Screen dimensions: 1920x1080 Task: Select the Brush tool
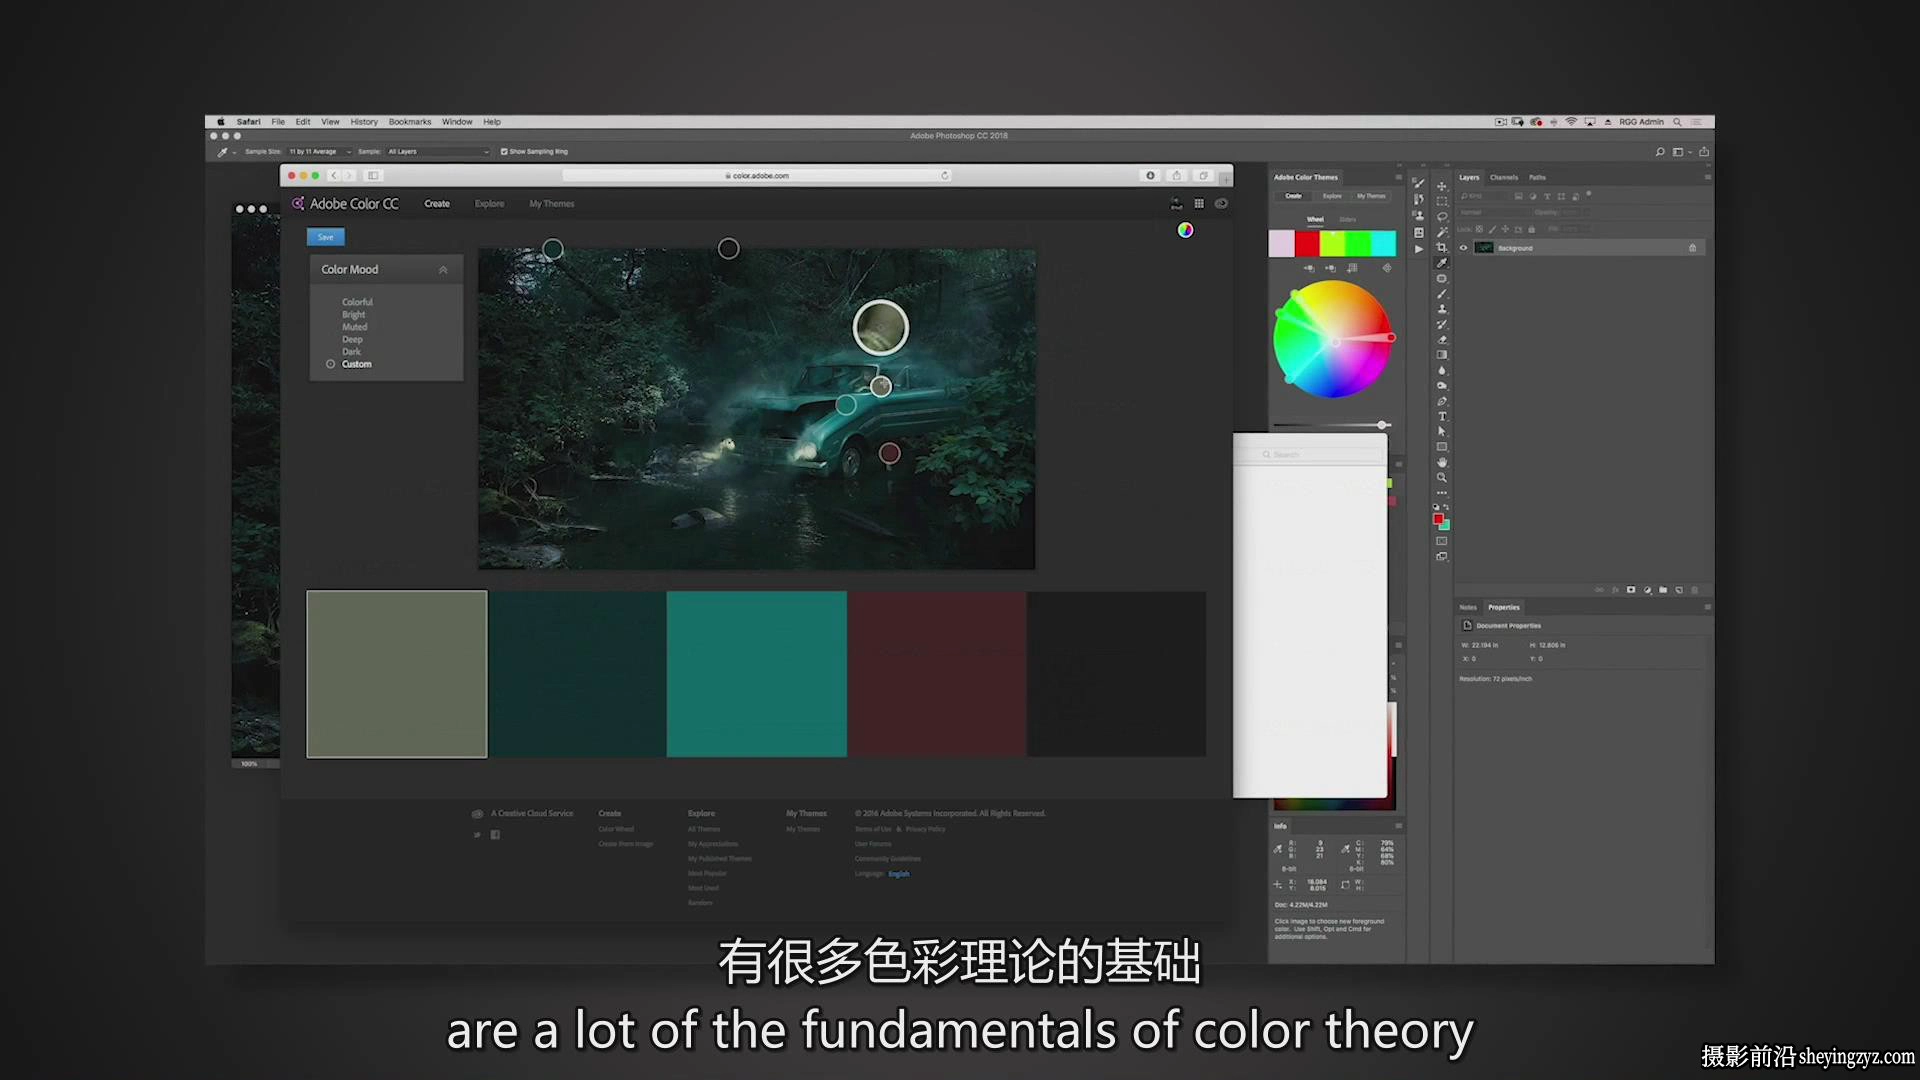1442,294
